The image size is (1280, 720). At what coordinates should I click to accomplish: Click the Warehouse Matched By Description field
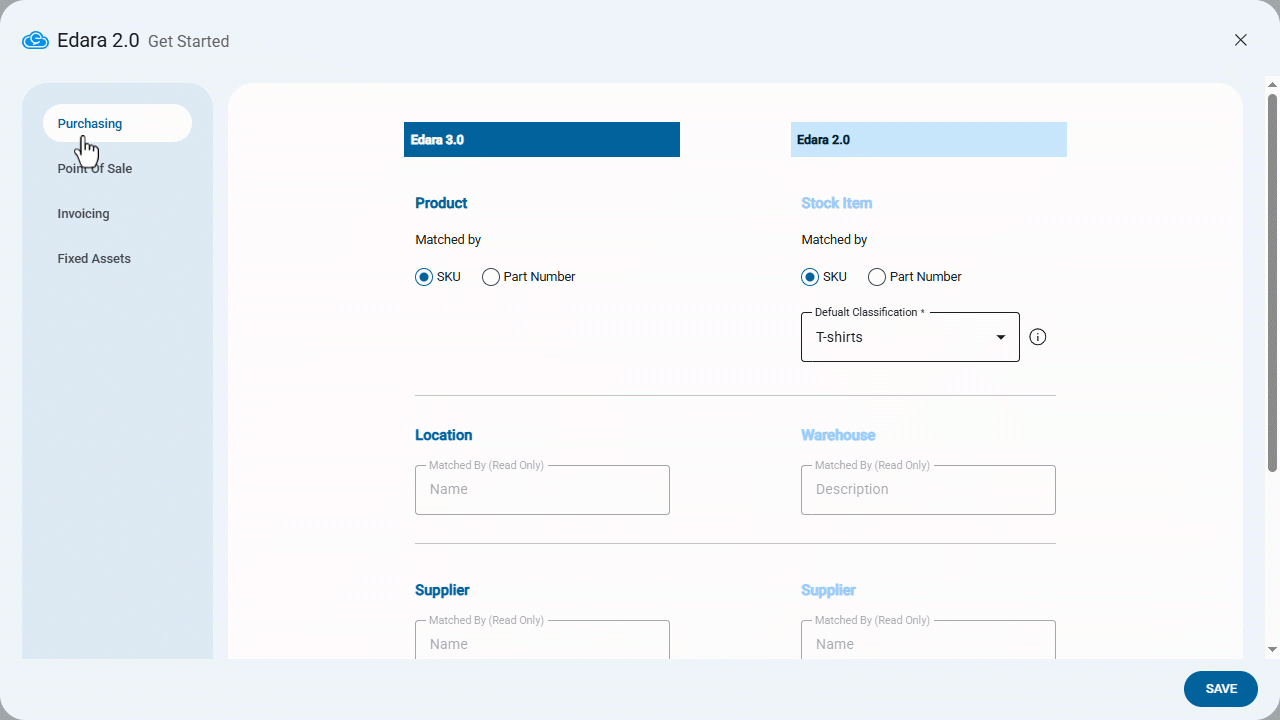coord(928,490)
